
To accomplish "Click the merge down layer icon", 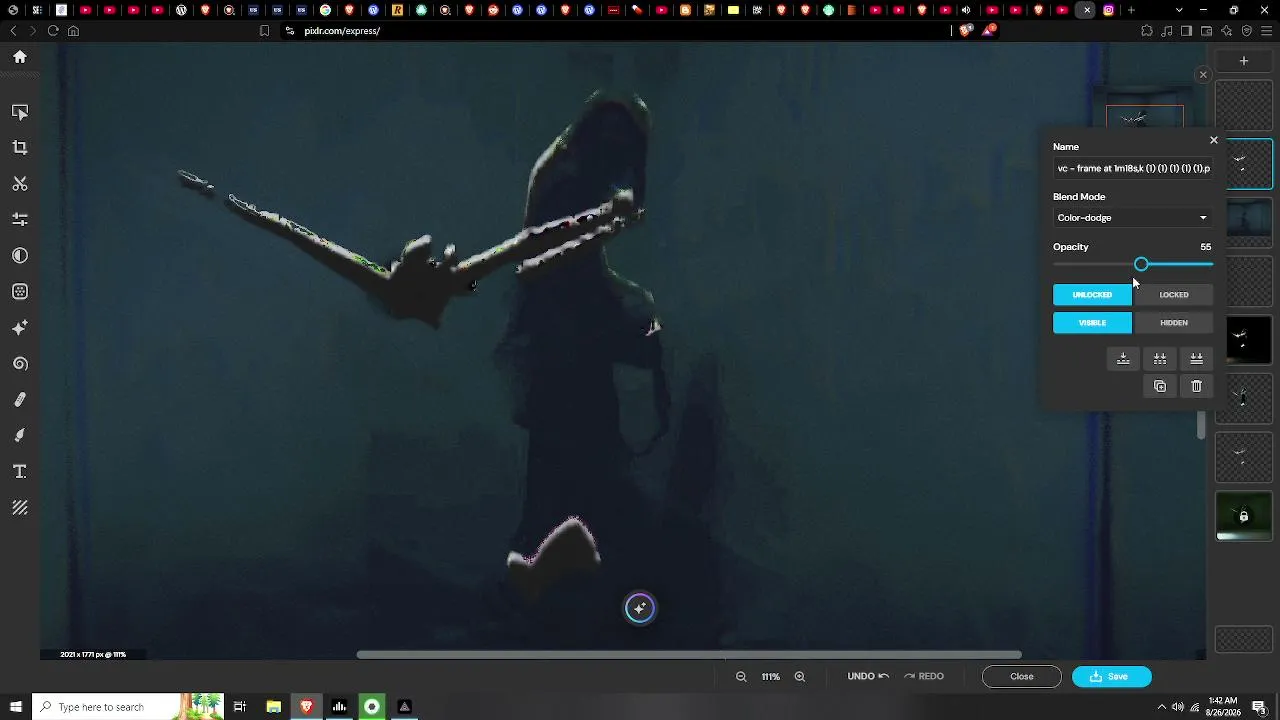I will [1123, 359].
